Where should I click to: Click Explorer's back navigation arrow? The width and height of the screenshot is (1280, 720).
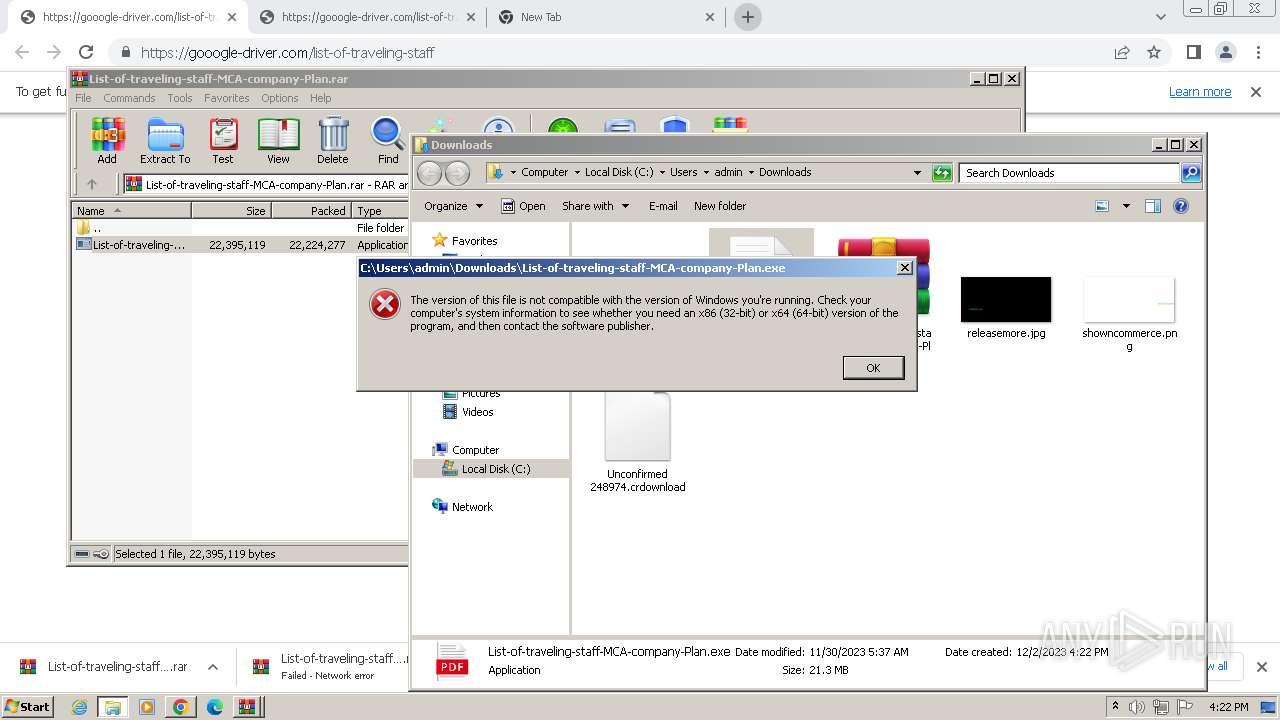point(430,173)
